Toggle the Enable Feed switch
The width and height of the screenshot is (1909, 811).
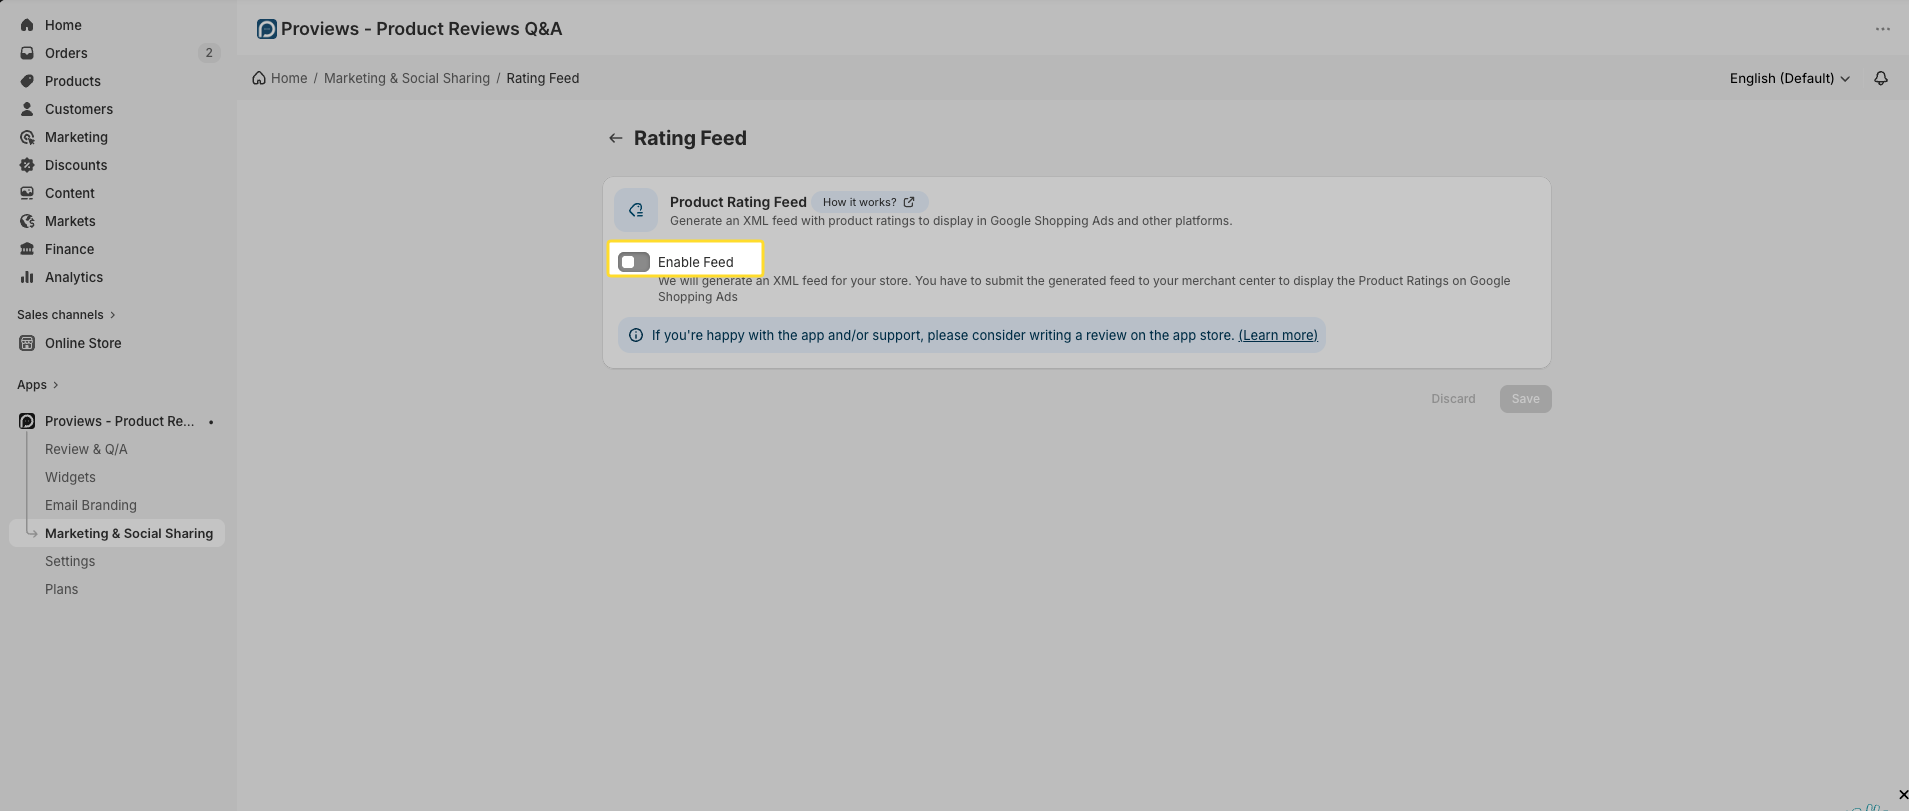click(634, 262)
